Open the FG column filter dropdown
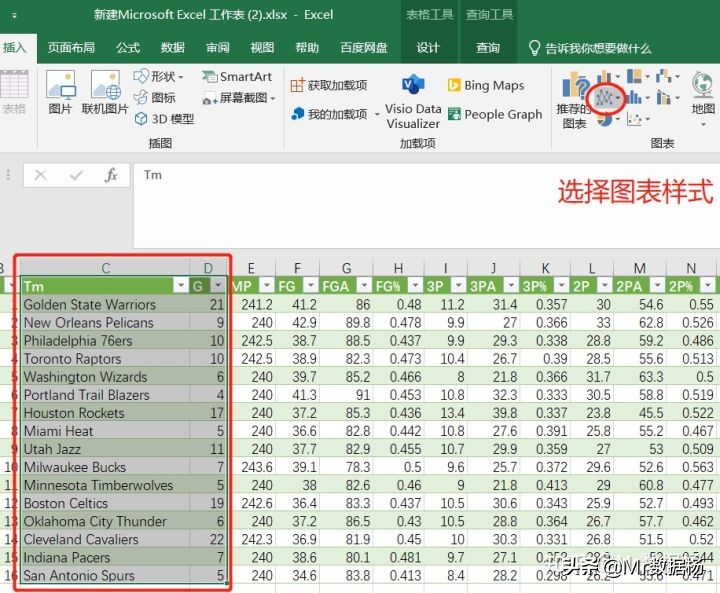 pos(311,286)
